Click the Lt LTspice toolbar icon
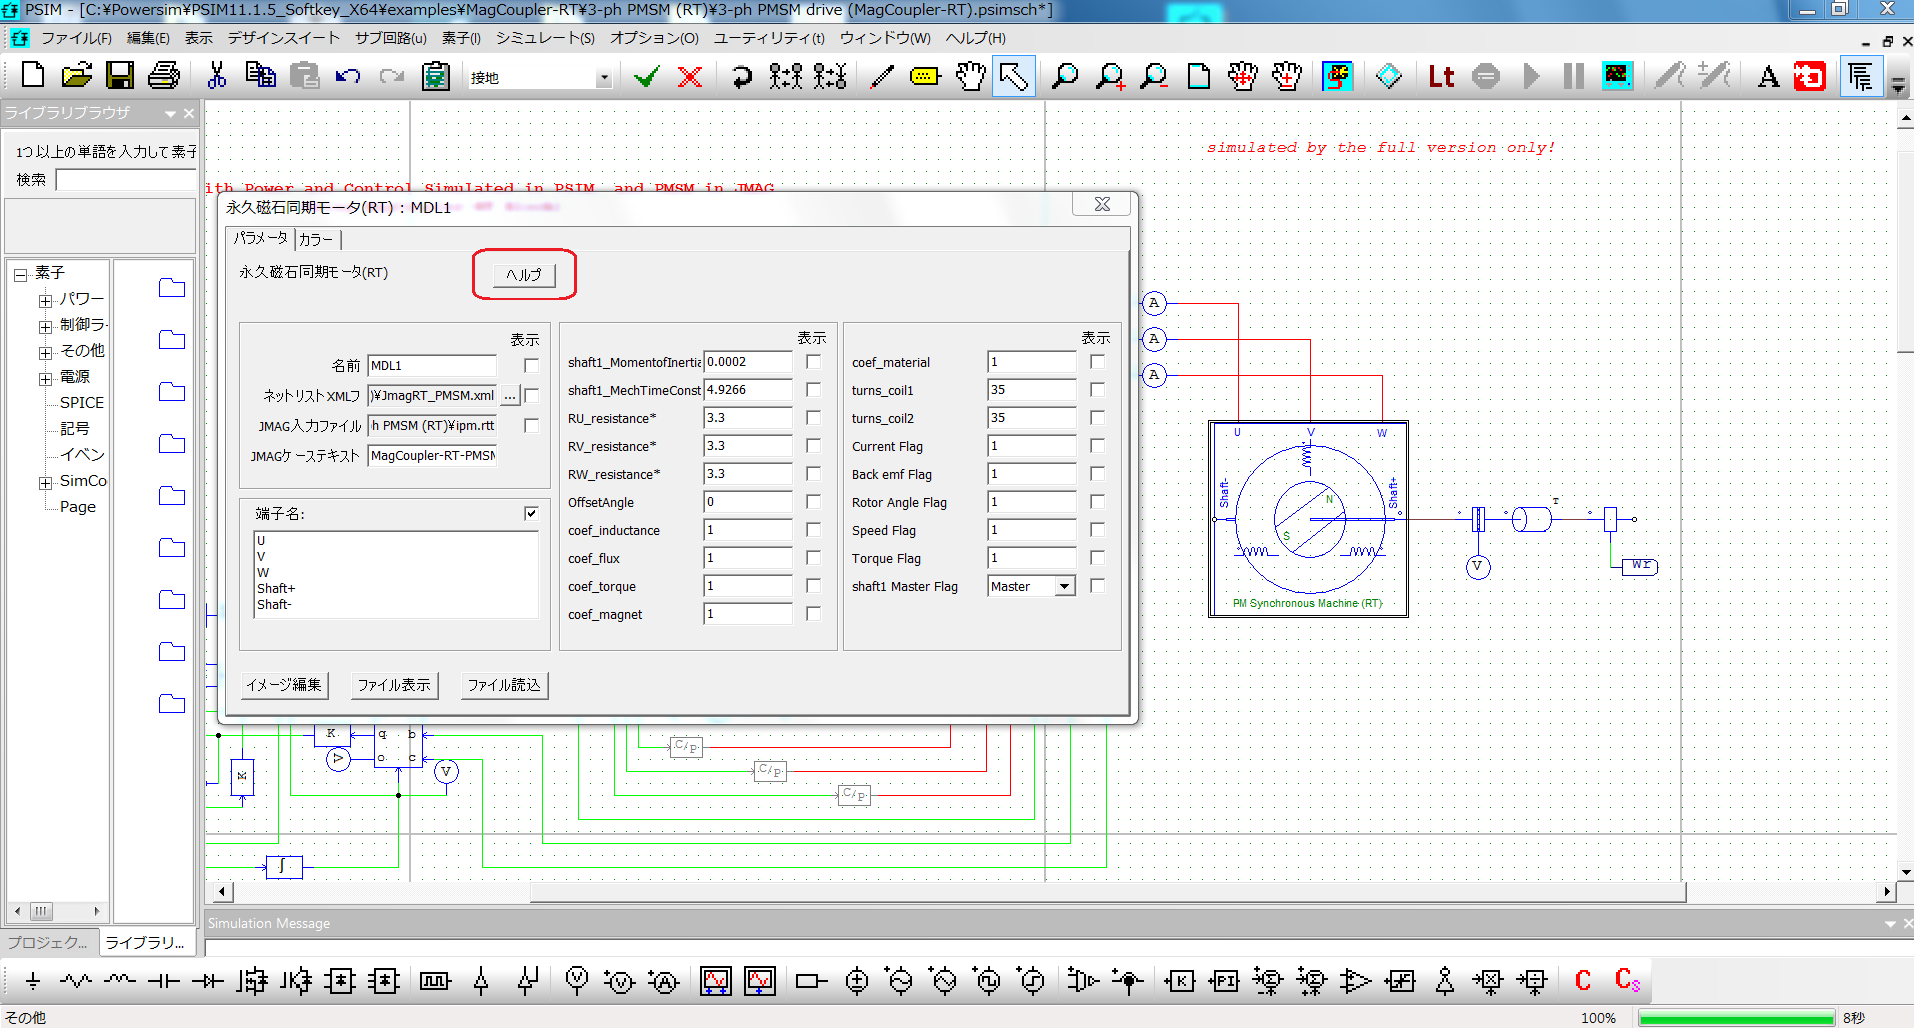Screen dimensions: 1914x1029 1440,76
